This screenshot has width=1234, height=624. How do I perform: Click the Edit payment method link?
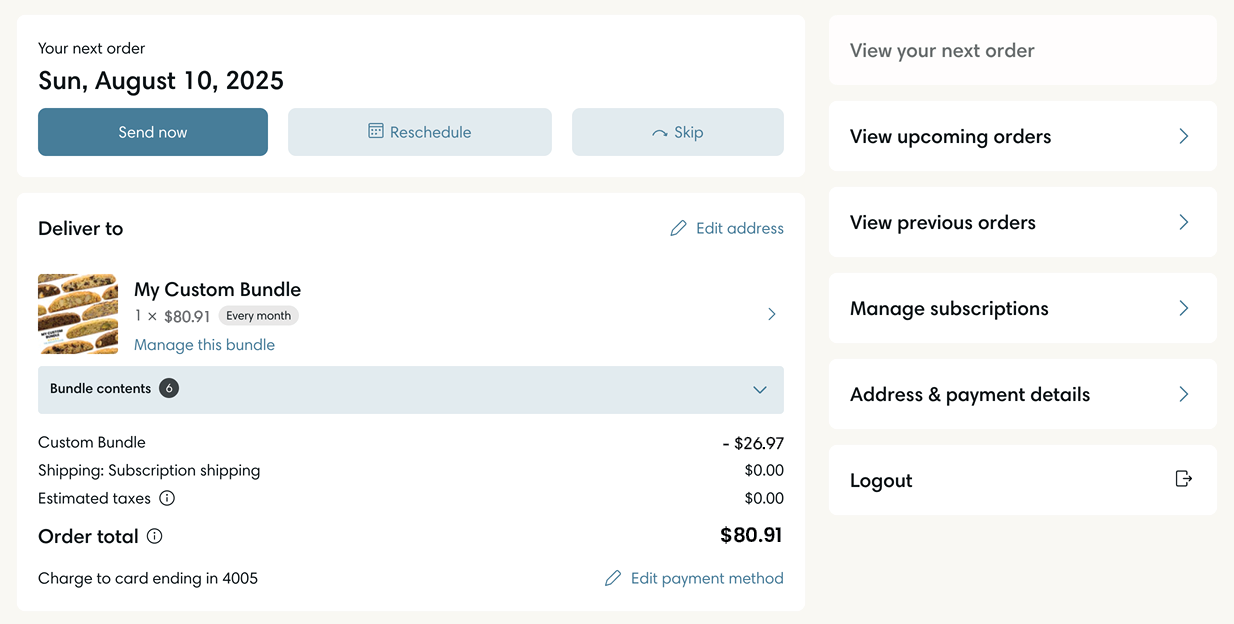click(707, 579)
